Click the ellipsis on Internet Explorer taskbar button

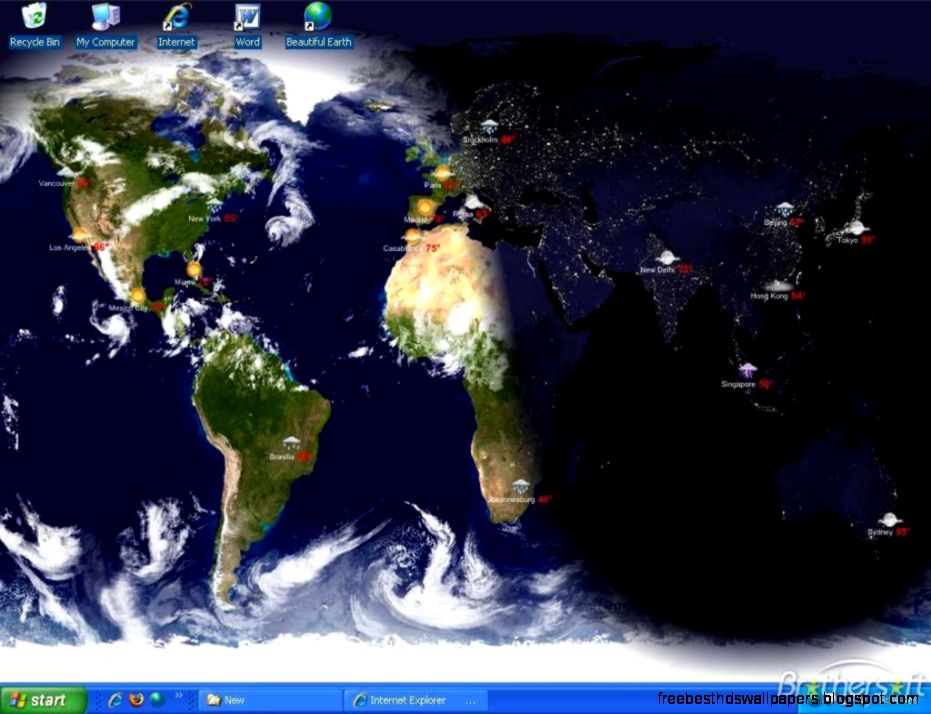click(468, 701)
